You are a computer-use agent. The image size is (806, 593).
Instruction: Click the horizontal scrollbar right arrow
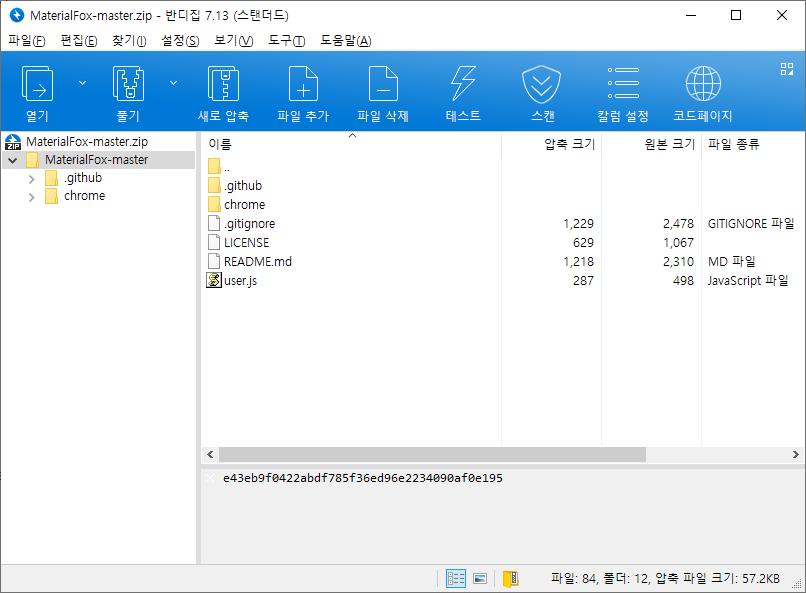(x=795, y=454)
